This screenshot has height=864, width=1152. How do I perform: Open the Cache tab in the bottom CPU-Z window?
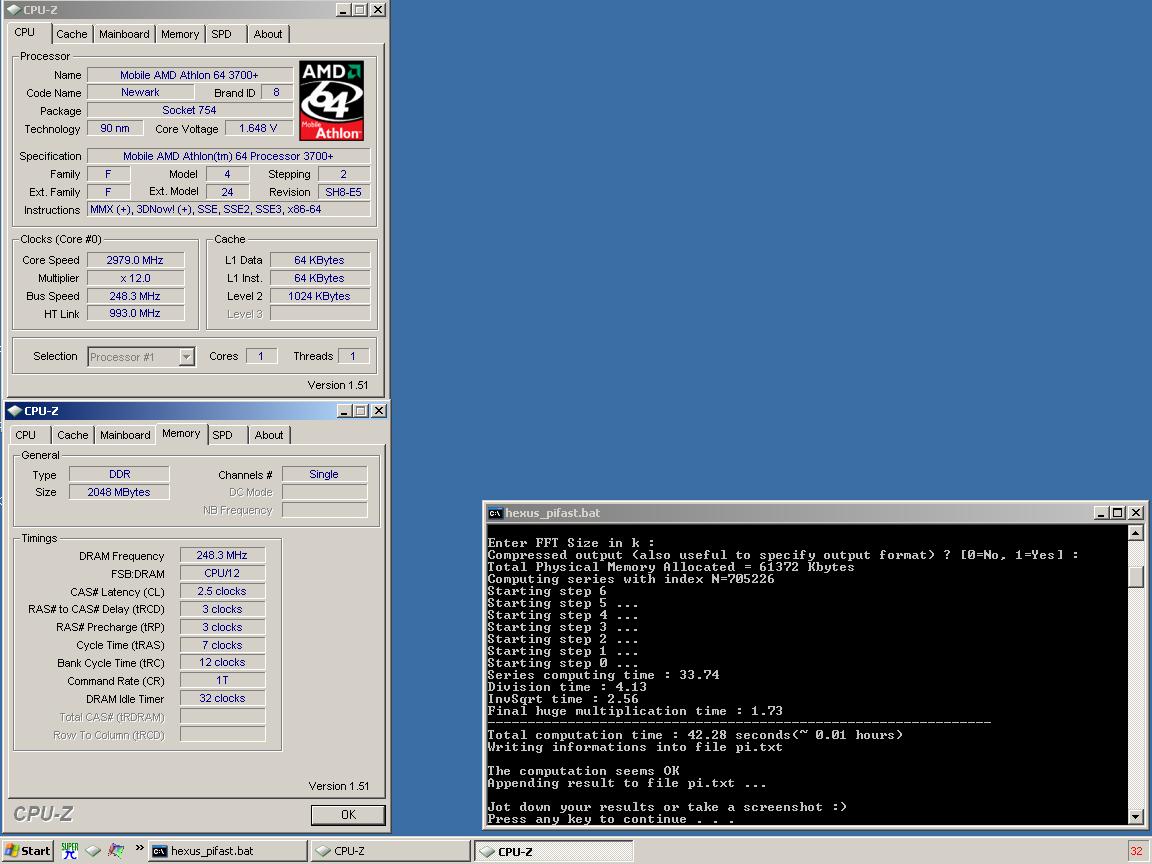pyautogui.click(x=73, y=435)
